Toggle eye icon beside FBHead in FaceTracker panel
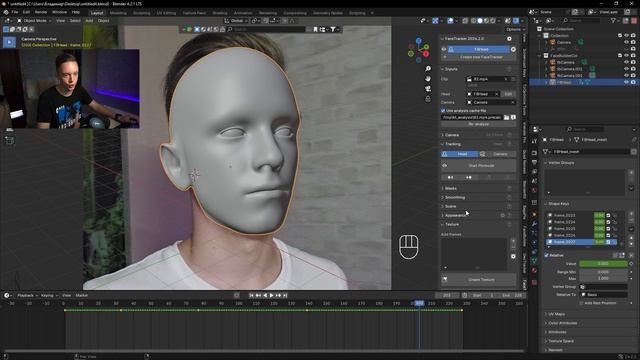Image resolution: width=640 pixels, height=360 pixels. (444, 49)
